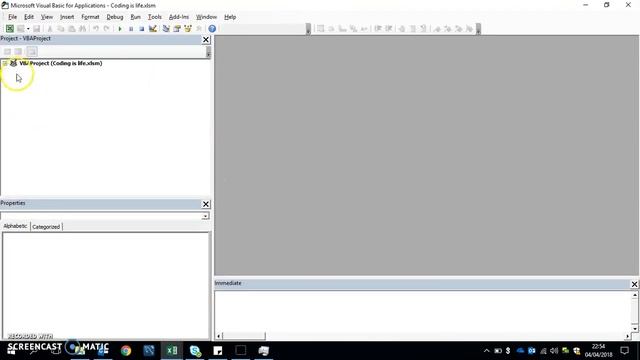Click the Undo toolbar icon
This screenshot has width=640, height=360.
point(96,29)
